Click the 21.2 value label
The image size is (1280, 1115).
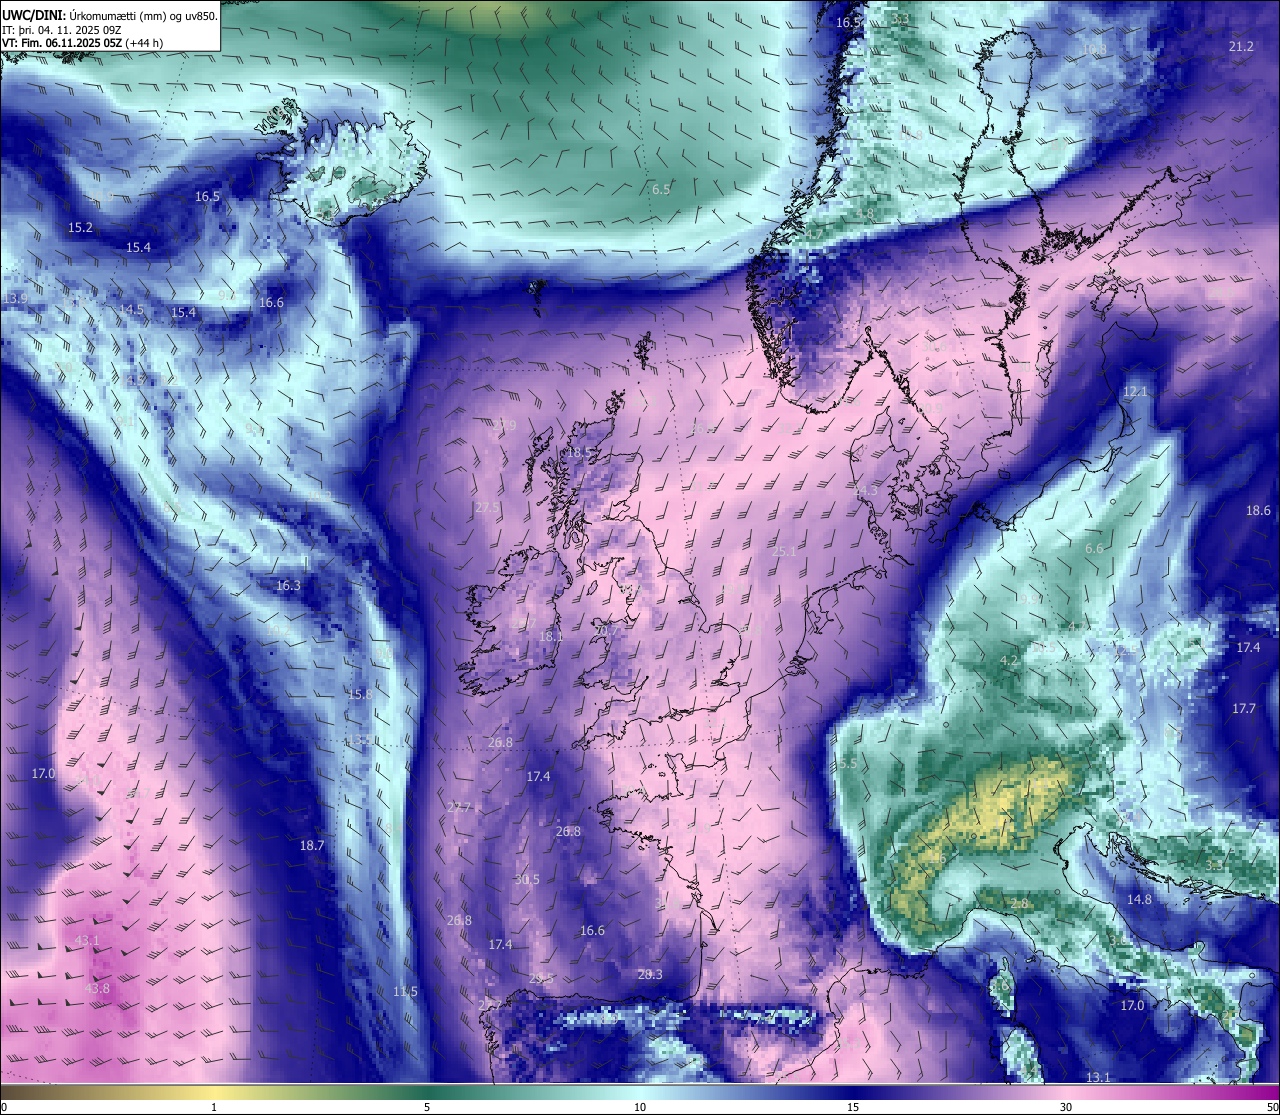click(x=1241, y=47)
